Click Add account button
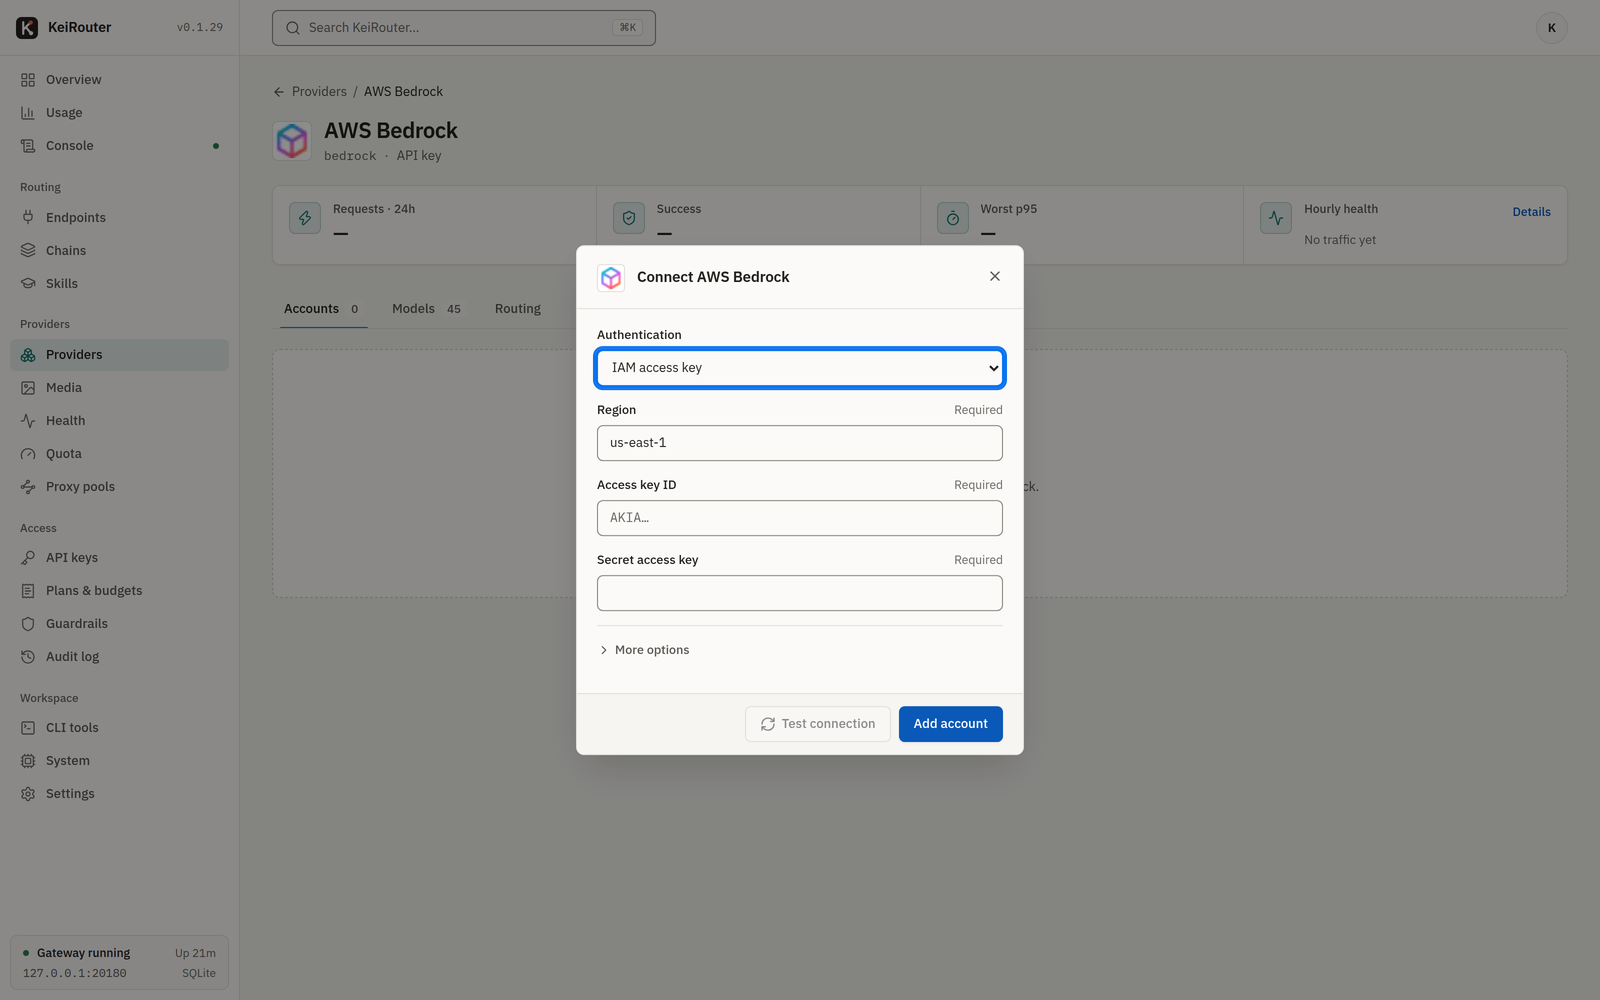 (950, 724)
